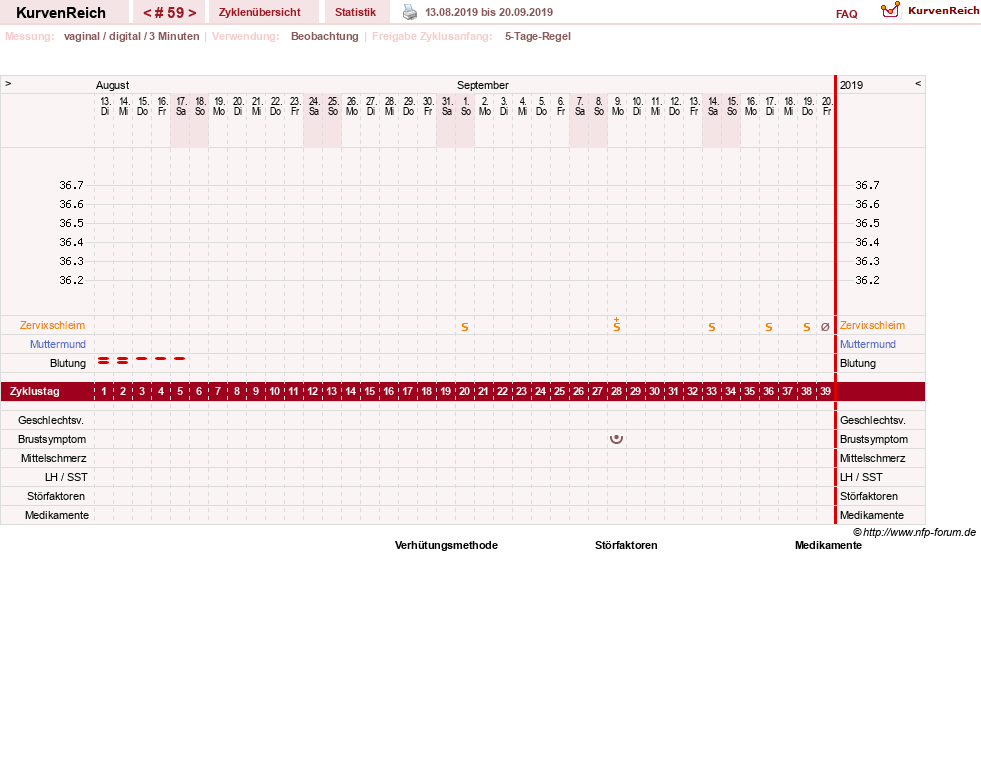Click the KurvenReich brand text link at top right
This screenshot has height=784, width=981.
943,11
